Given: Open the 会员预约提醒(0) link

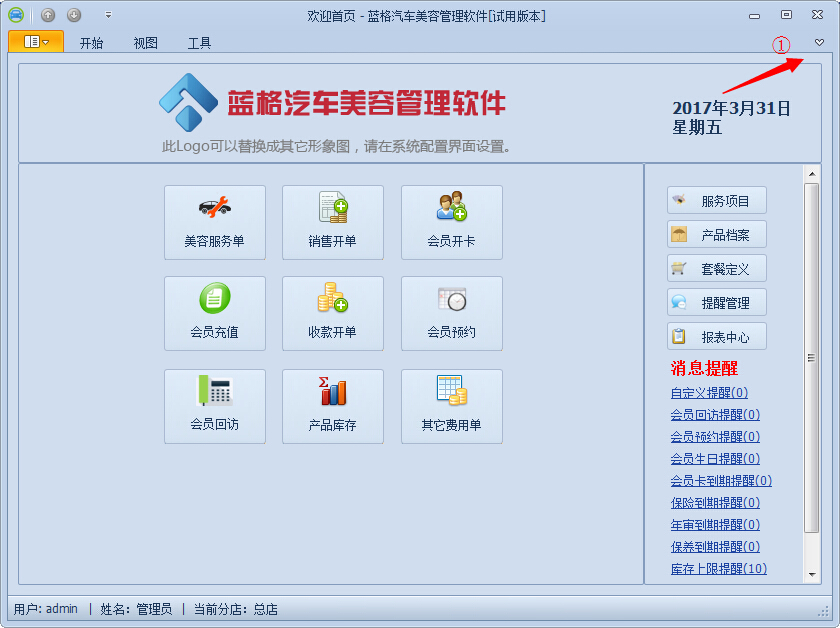Looking at the screenshot, I should pyautogui.click(x=715, y=437).
